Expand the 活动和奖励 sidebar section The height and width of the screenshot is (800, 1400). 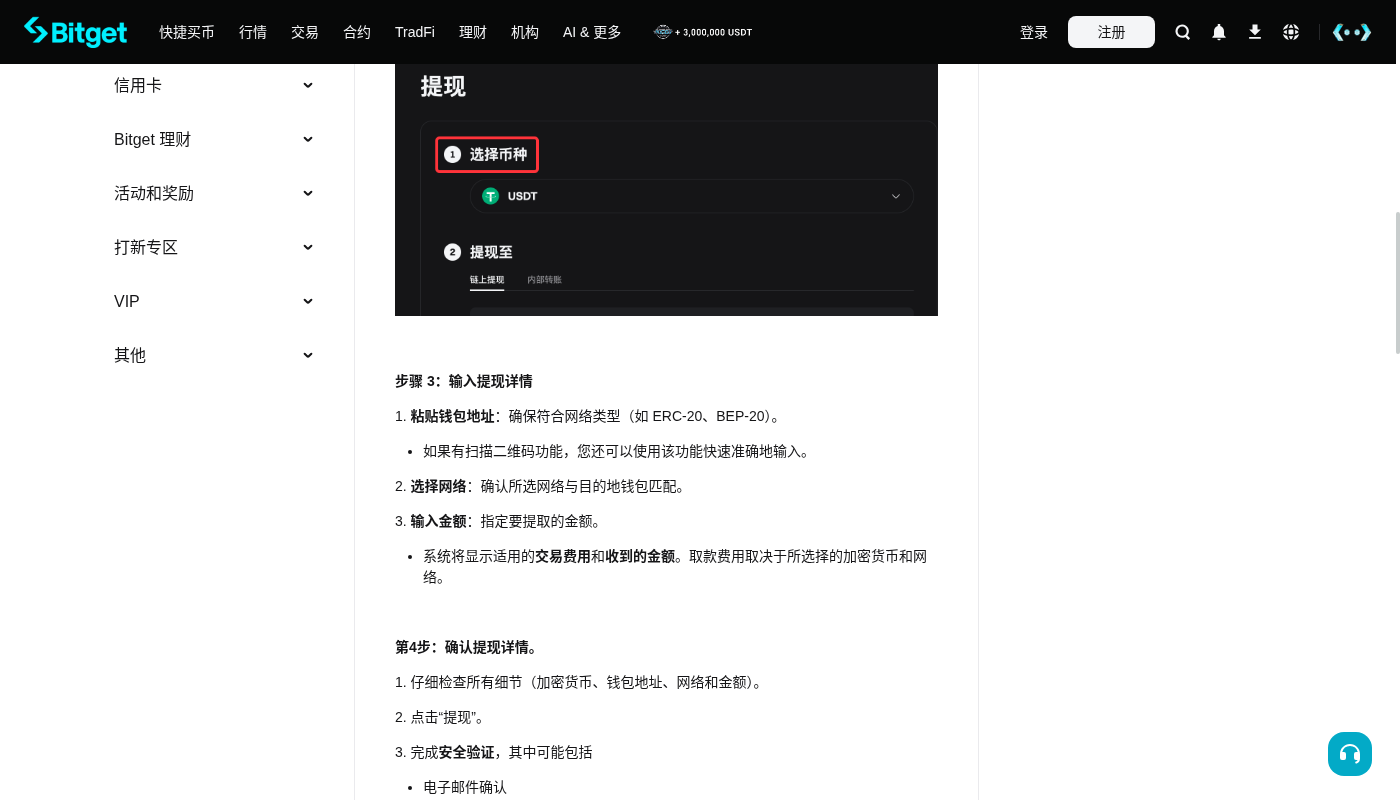214,194
